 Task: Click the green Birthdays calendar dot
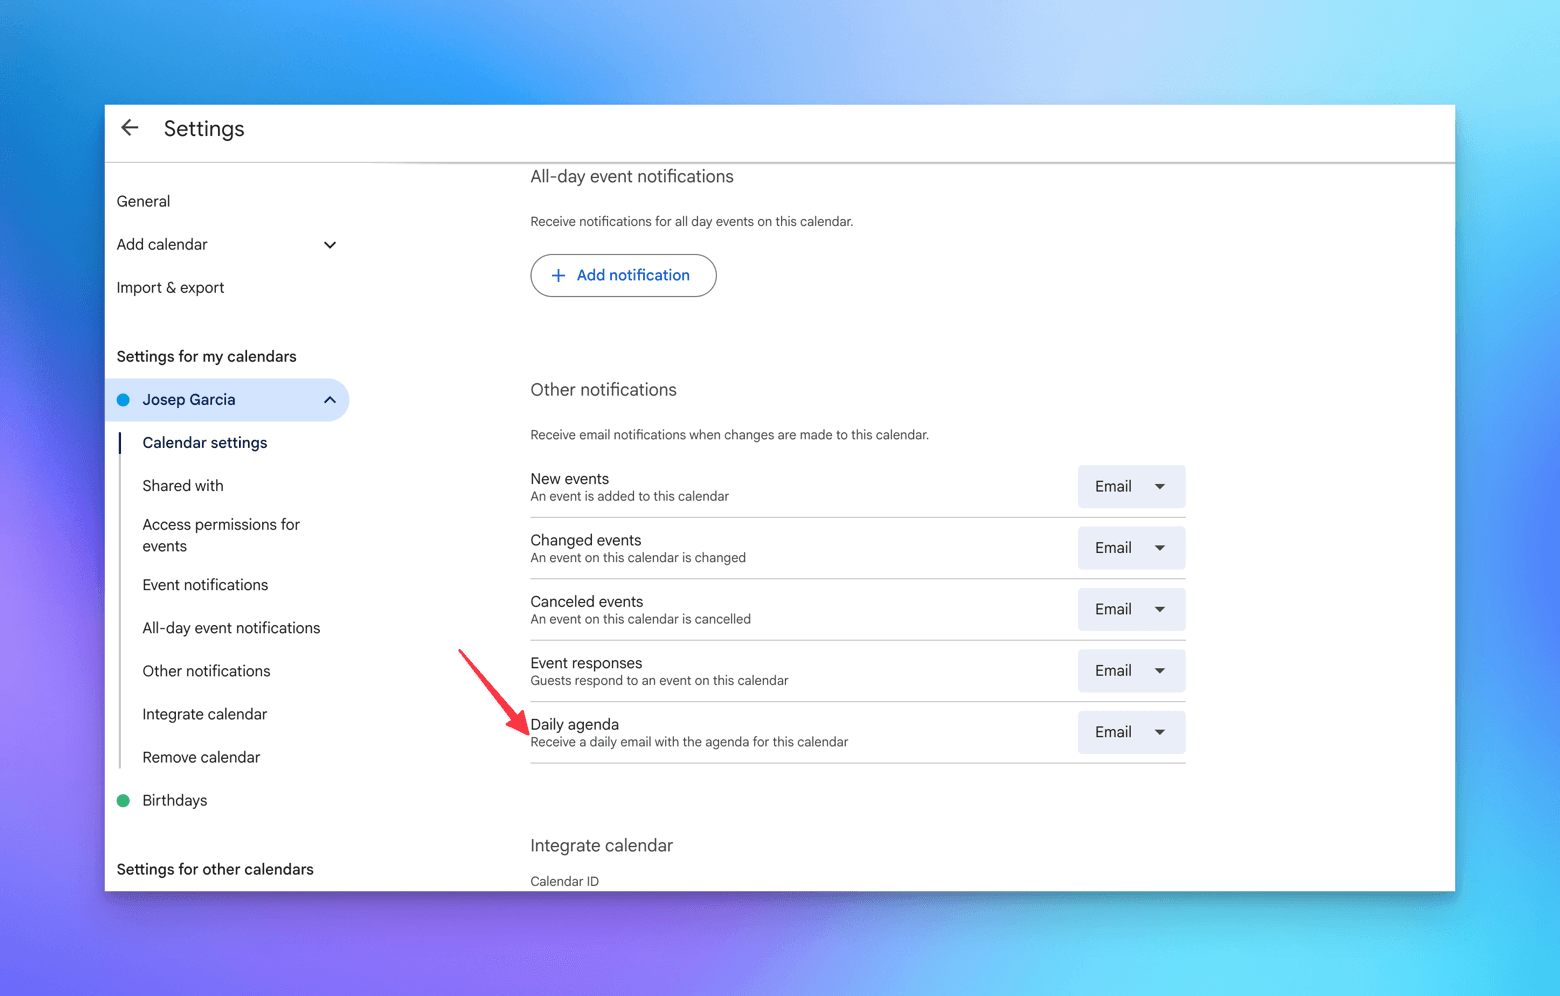124,801
